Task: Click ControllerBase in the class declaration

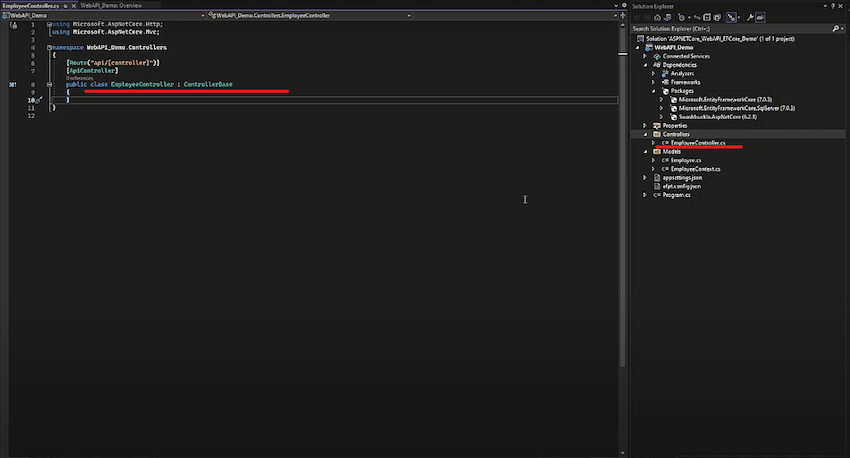Action: pyautogui.click(x=208, y=85)
